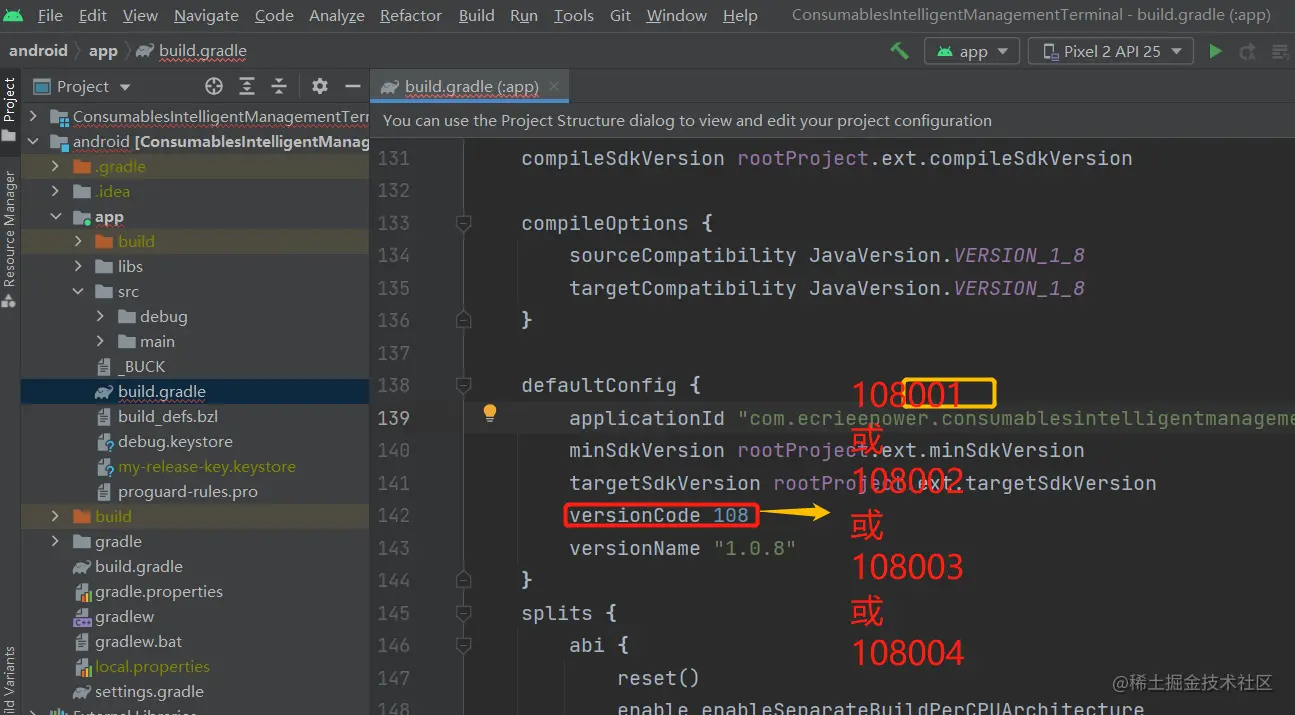The width and height of the screenshot is (1295, 715).
Task: Expand the libs folder
Action: (79, 267)
